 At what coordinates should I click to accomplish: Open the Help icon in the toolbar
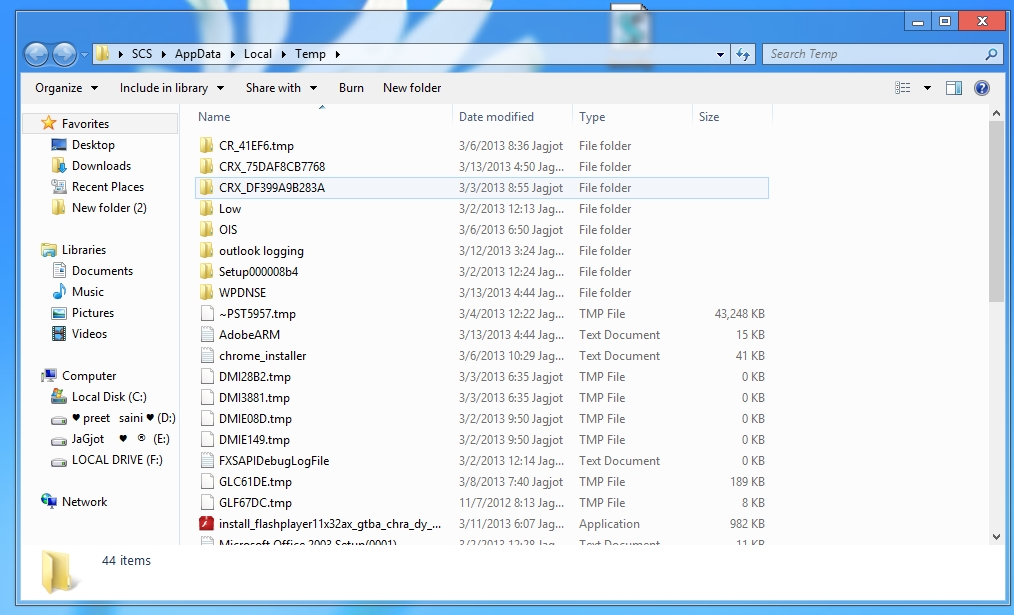[x=981, y=88]
